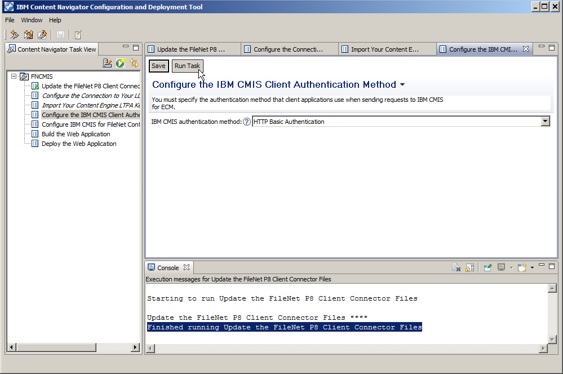Select Configure IBM CMIS for FileNet Content task
Screen dimensions: 563x375
[90, 125]
